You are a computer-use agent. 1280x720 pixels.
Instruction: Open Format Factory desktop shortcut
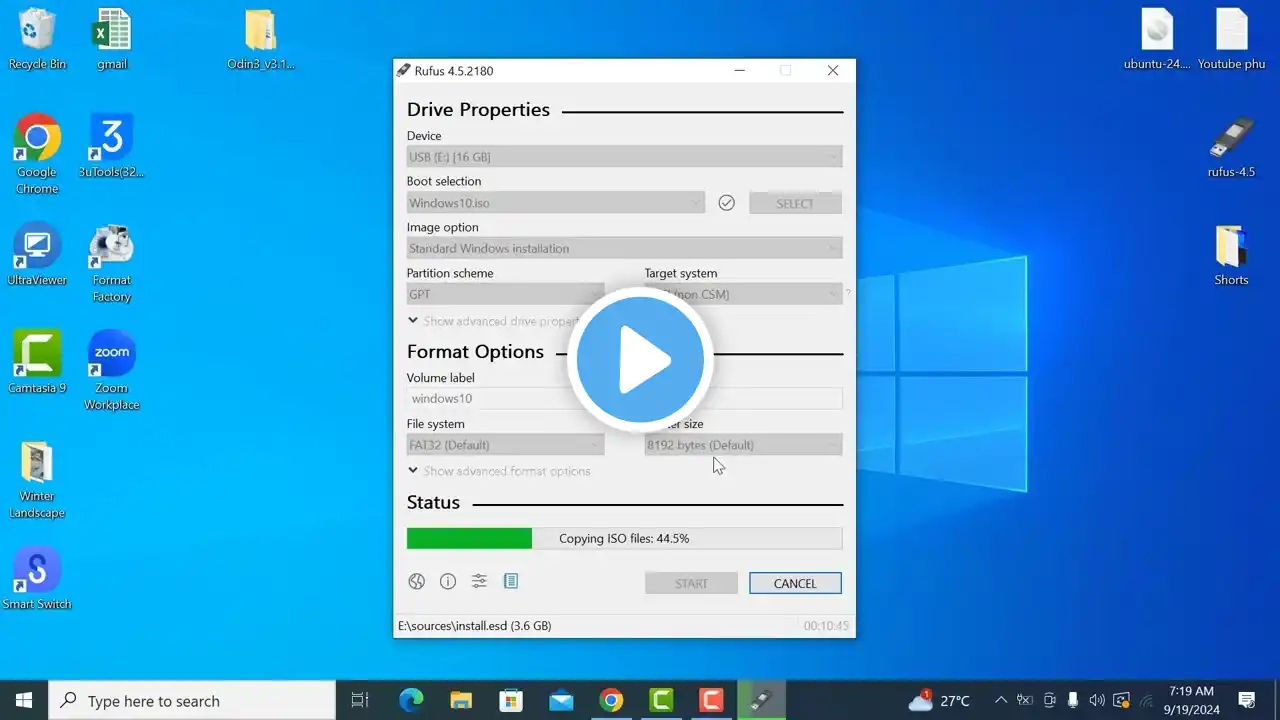pos(112,263)
